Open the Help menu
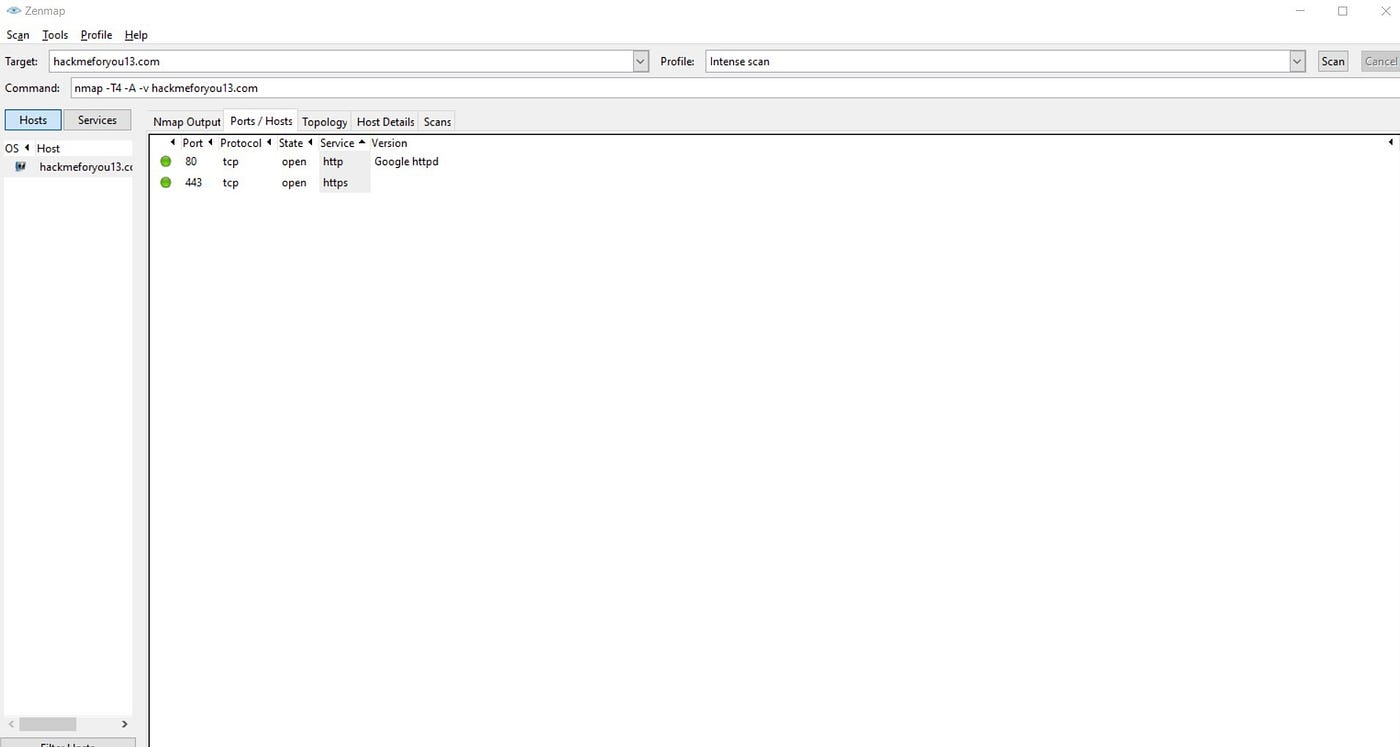The height and width of the screenshot is (747, 1400). click(x=136, y=35)
